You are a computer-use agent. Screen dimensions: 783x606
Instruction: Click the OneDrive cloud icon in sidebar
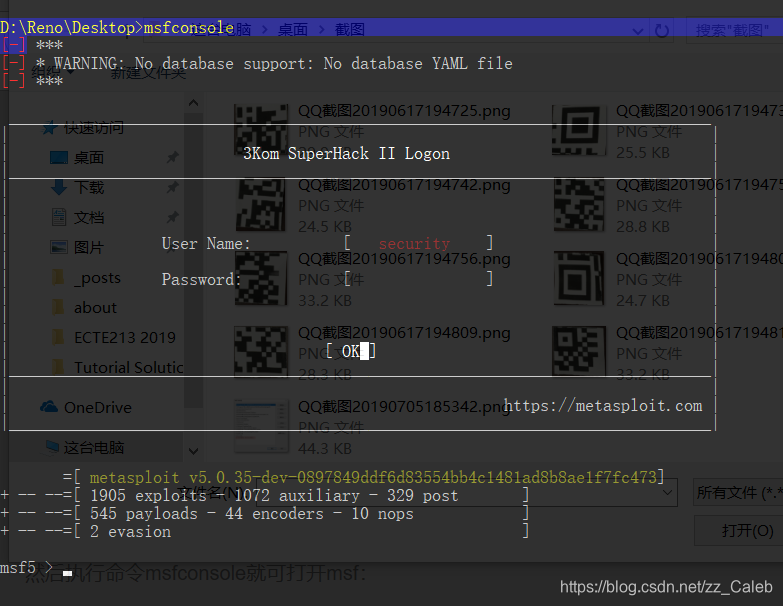(x=49, y=407)
